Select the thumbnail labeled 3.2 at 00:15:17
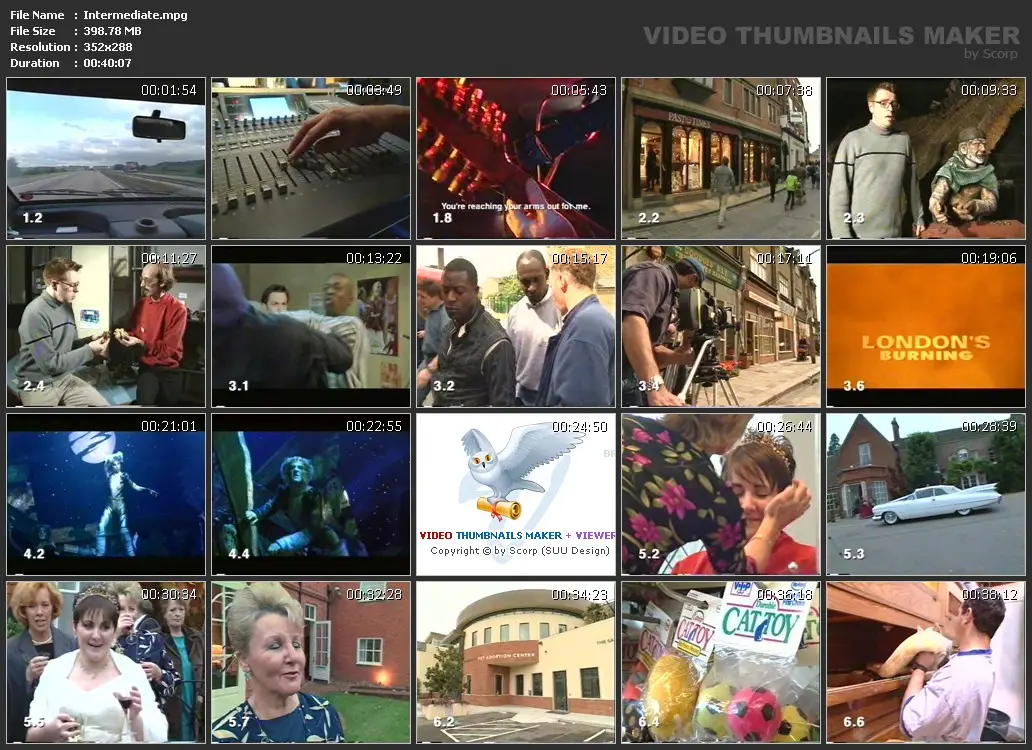 pos(516,326)
